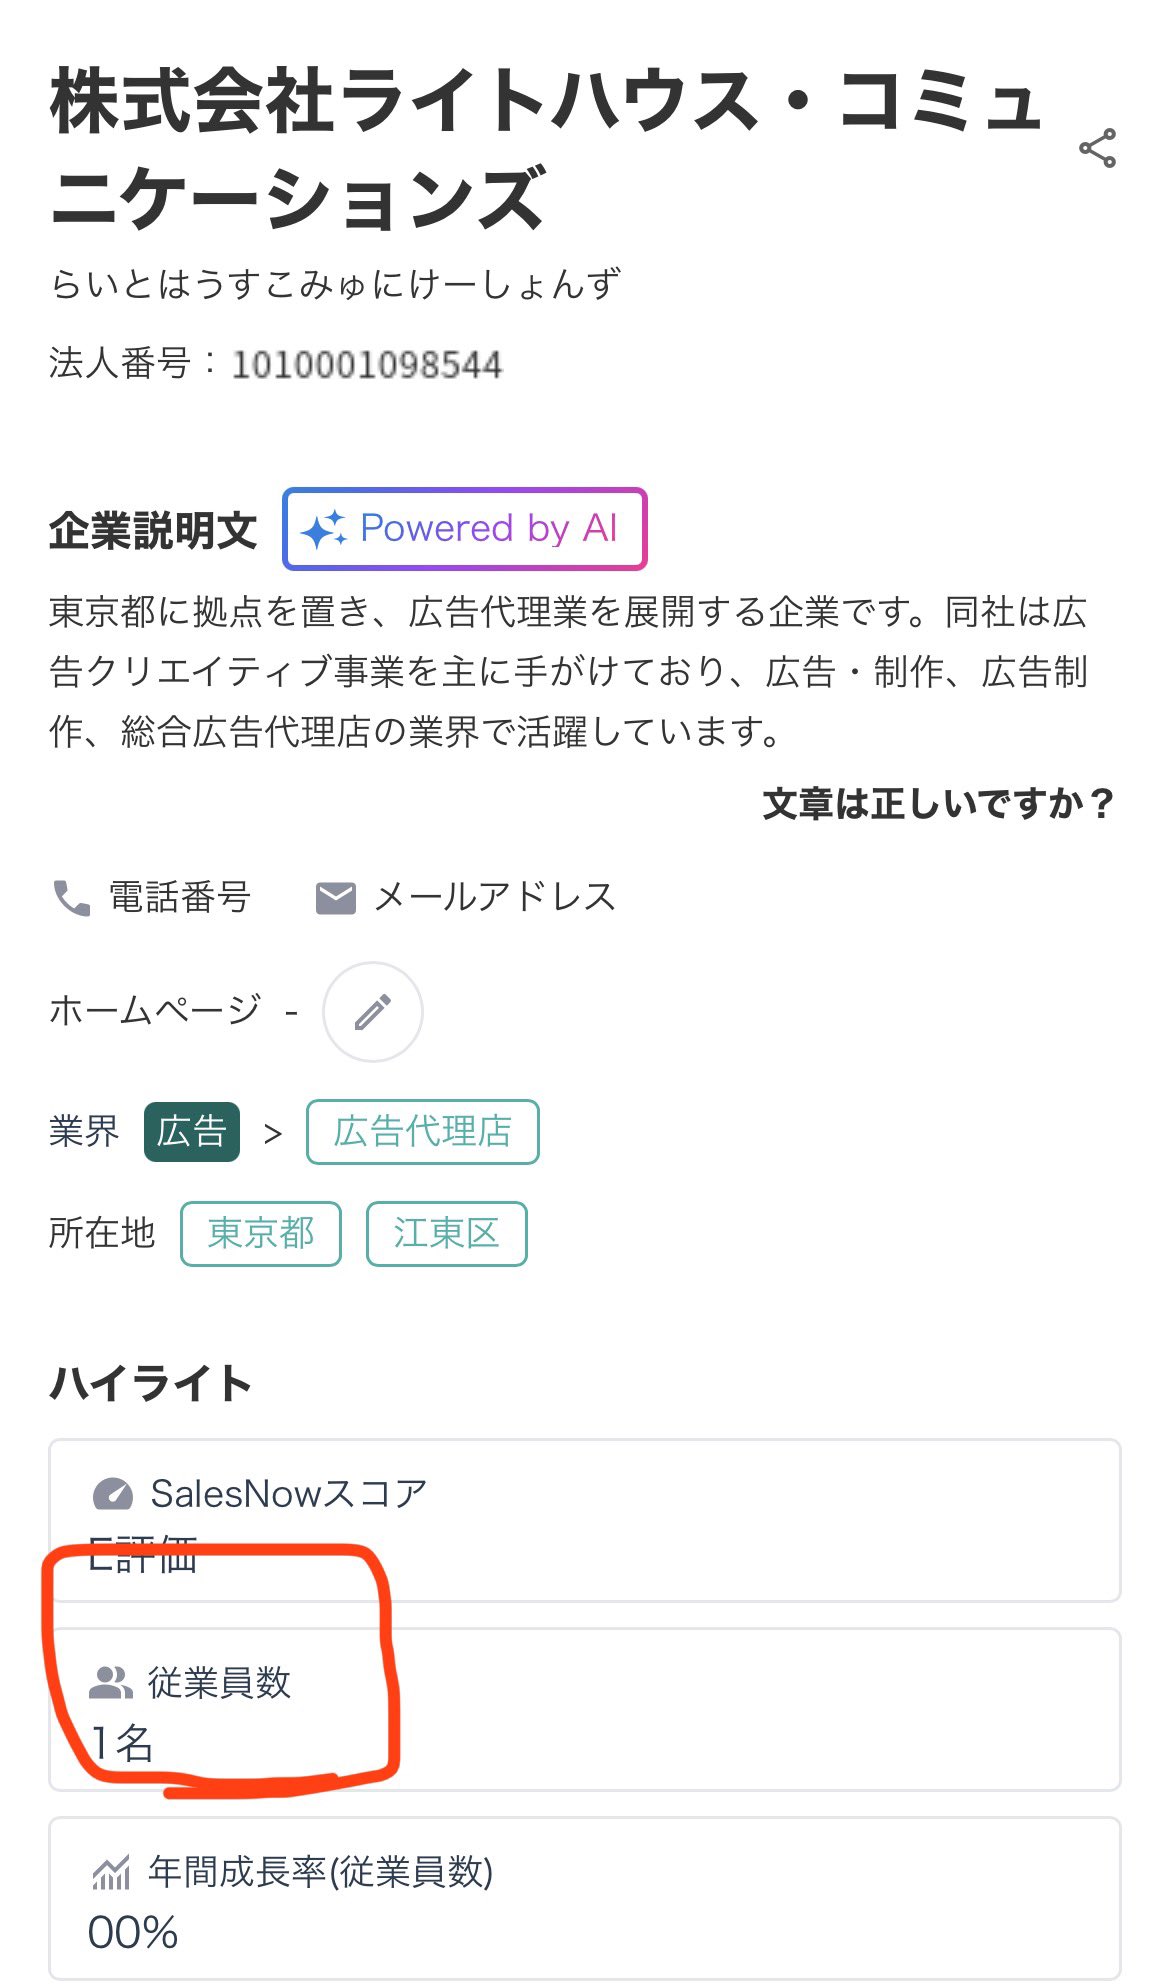Click the メールアドレス label
The width and height of the screenshot is (1170, 1987).
coord(495,897)
